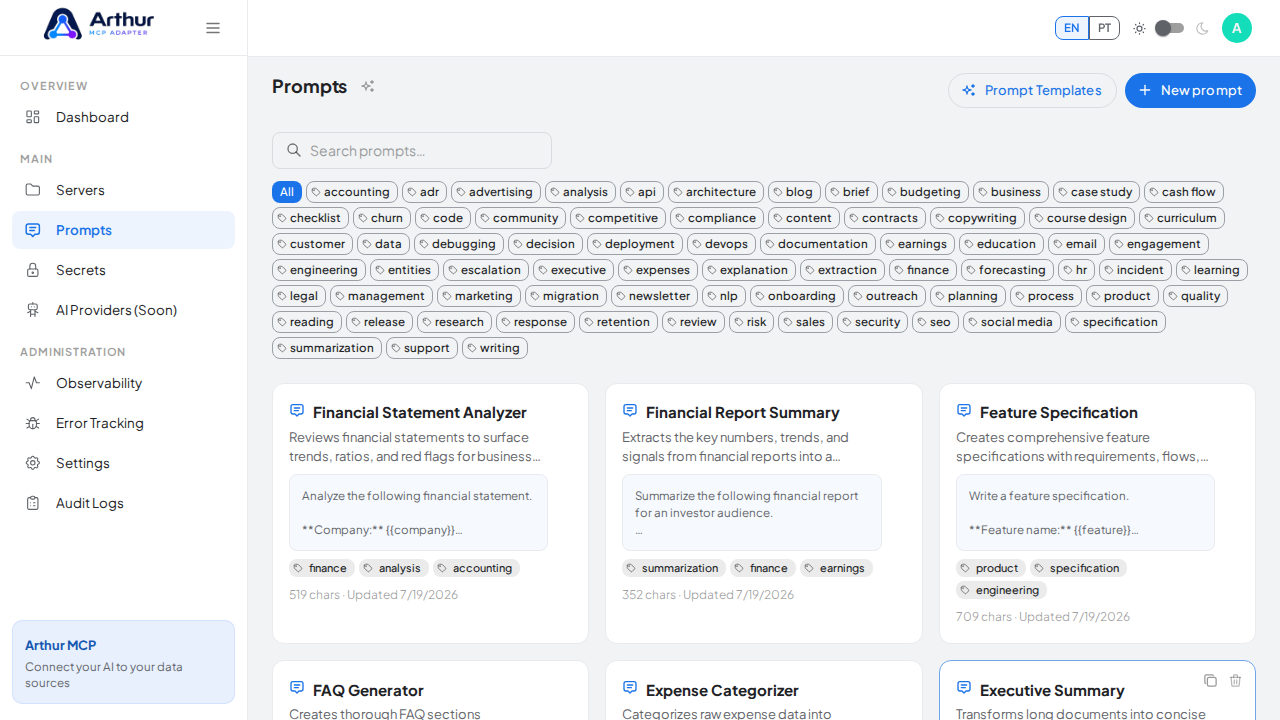Click the Observability pulse icon

[33, 383]
